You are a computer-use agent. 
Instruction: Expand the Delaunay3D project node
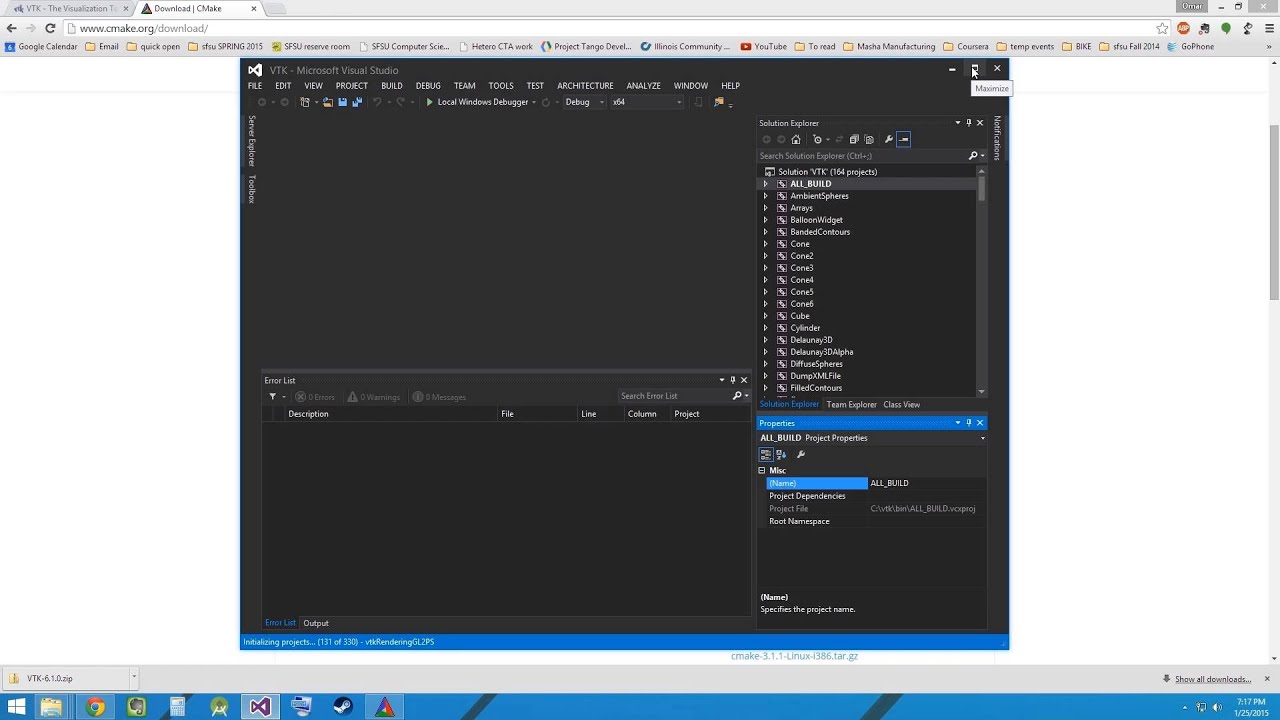coord(766,340)
